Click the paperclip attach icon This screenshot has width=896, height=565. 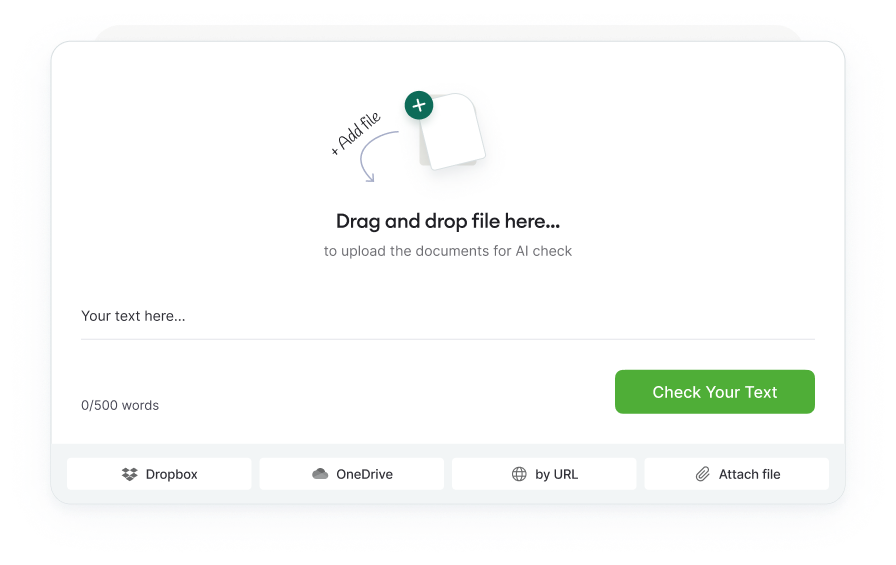(x=702, y=474)
